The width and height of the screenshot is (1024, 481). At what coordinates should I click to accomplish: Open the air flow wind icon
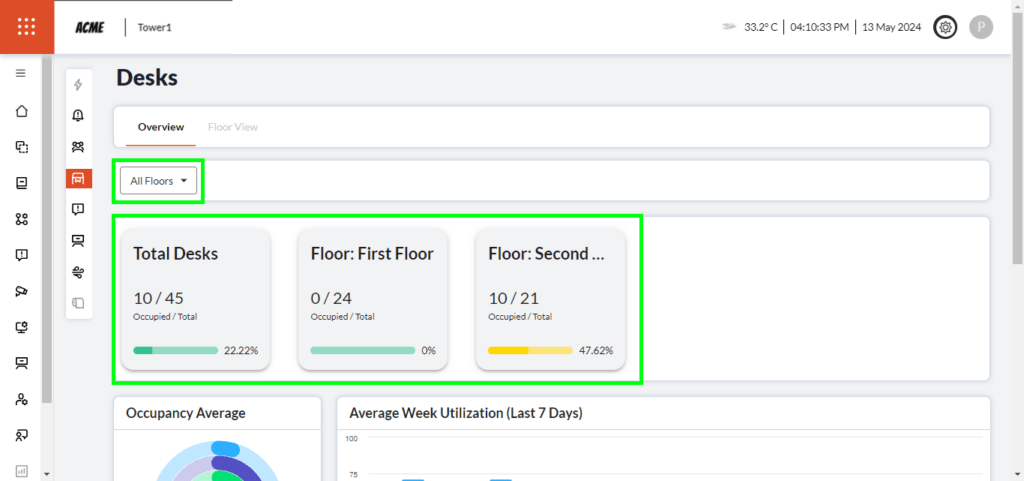(78, 272)
